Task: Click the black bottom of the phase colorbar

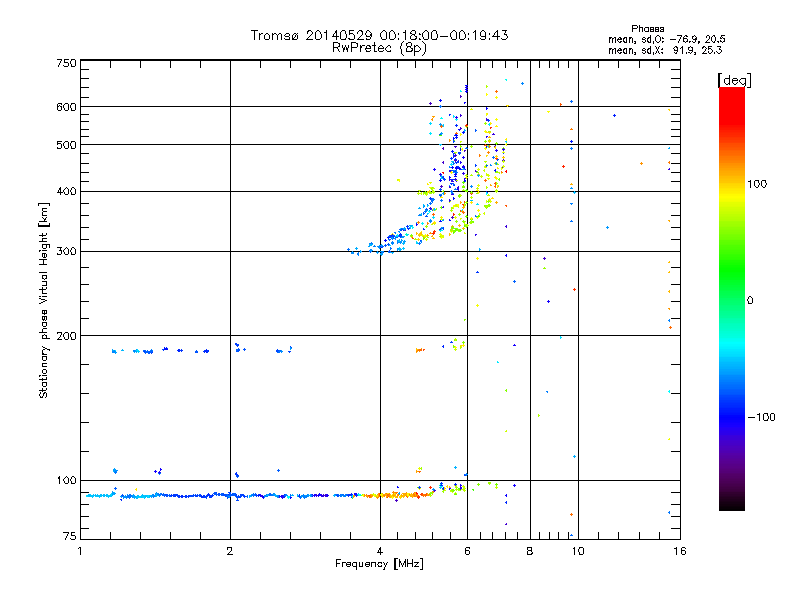Action: [x=732, y=503]
